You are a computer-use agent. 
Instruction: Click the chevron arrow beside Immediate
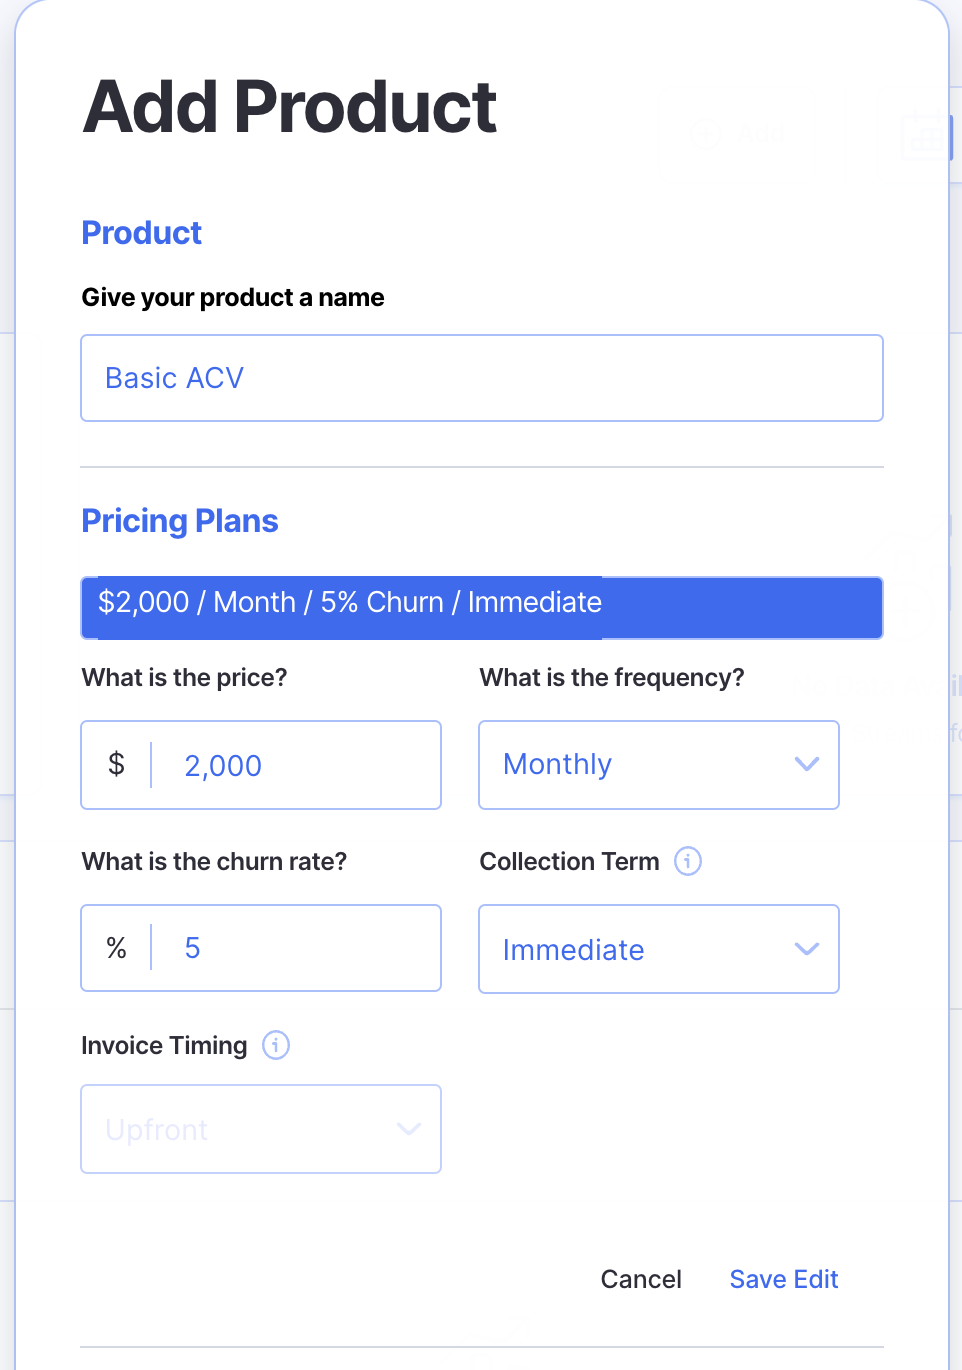807,949
